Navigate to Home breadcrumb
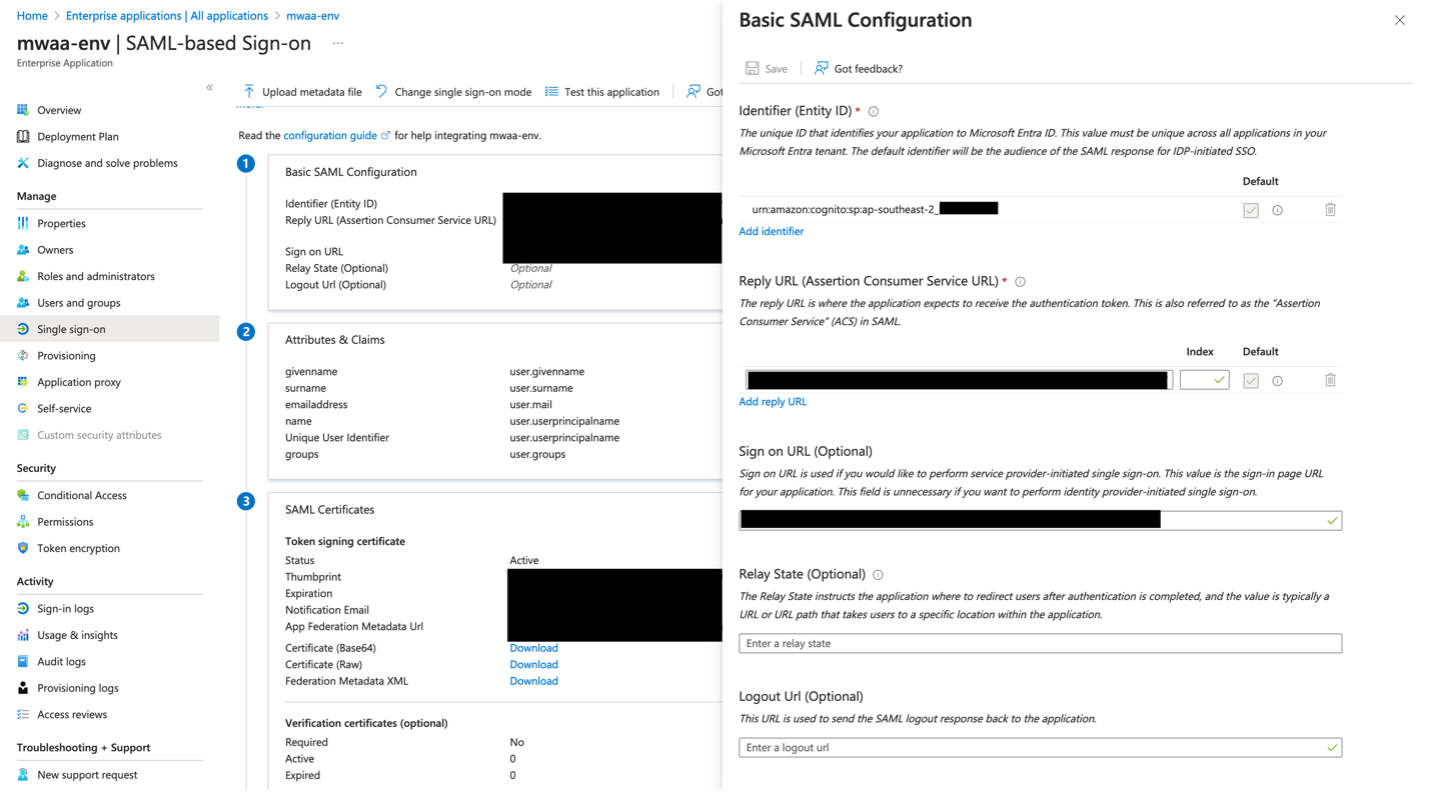1430x794 pixels. point(32,16)
